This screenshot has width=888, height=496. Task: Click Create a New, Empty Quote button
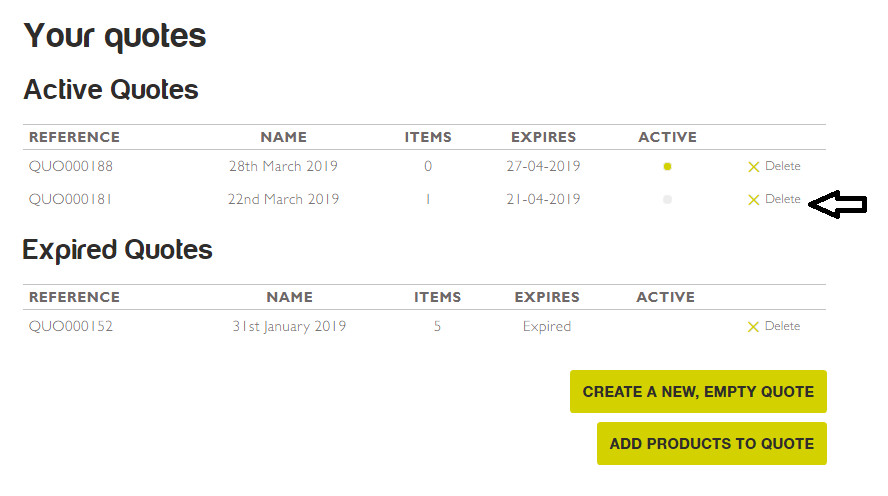point(698,392)
